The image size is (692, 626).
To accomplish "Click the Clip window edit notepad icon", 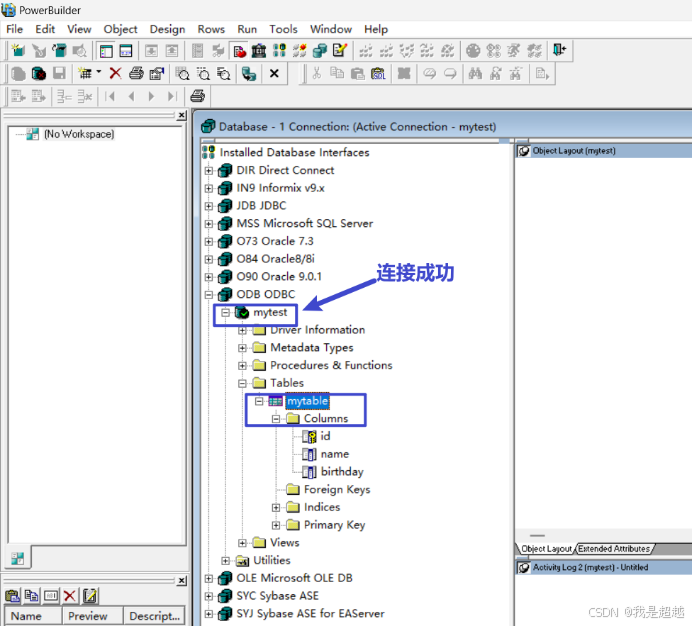I will [x=90, y=596].
